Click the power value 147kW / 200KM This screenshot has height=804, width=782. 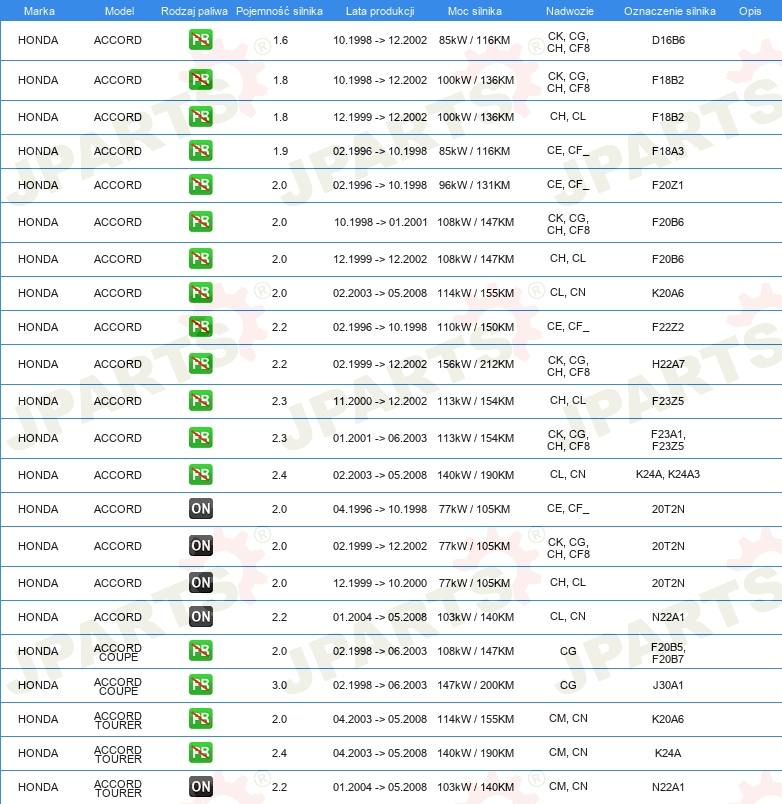(475, 685)
